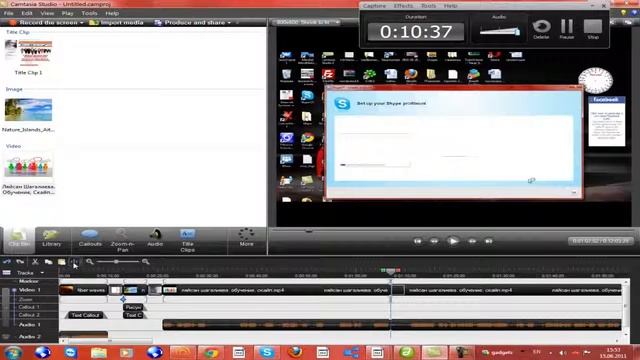Screen dimensions: 640x360
Task: Open the Play menu
Action: point(67,13)
